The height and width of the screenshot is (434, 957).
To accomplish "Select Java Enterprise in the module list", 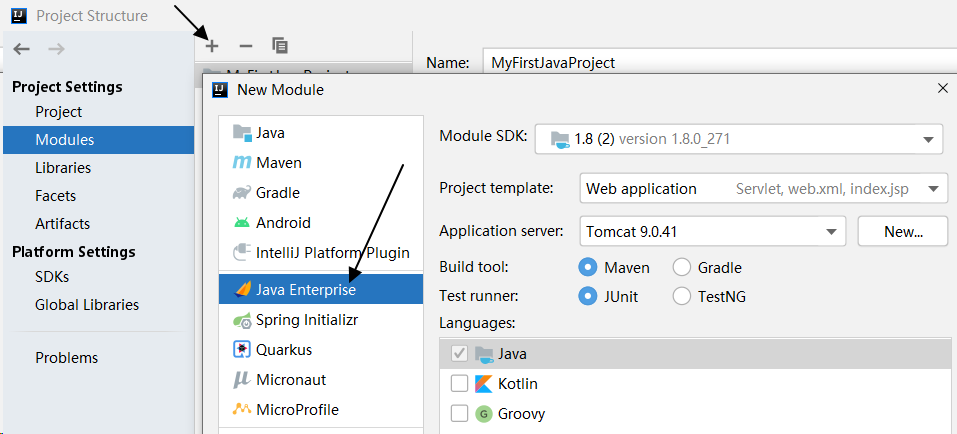I will 321,289.
